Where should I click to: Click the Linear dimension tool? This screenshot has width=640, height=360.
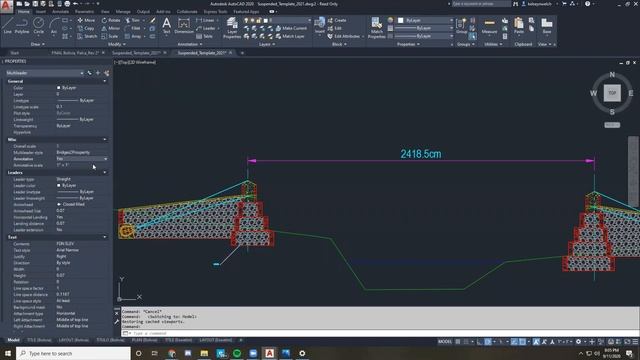[205, 20]
